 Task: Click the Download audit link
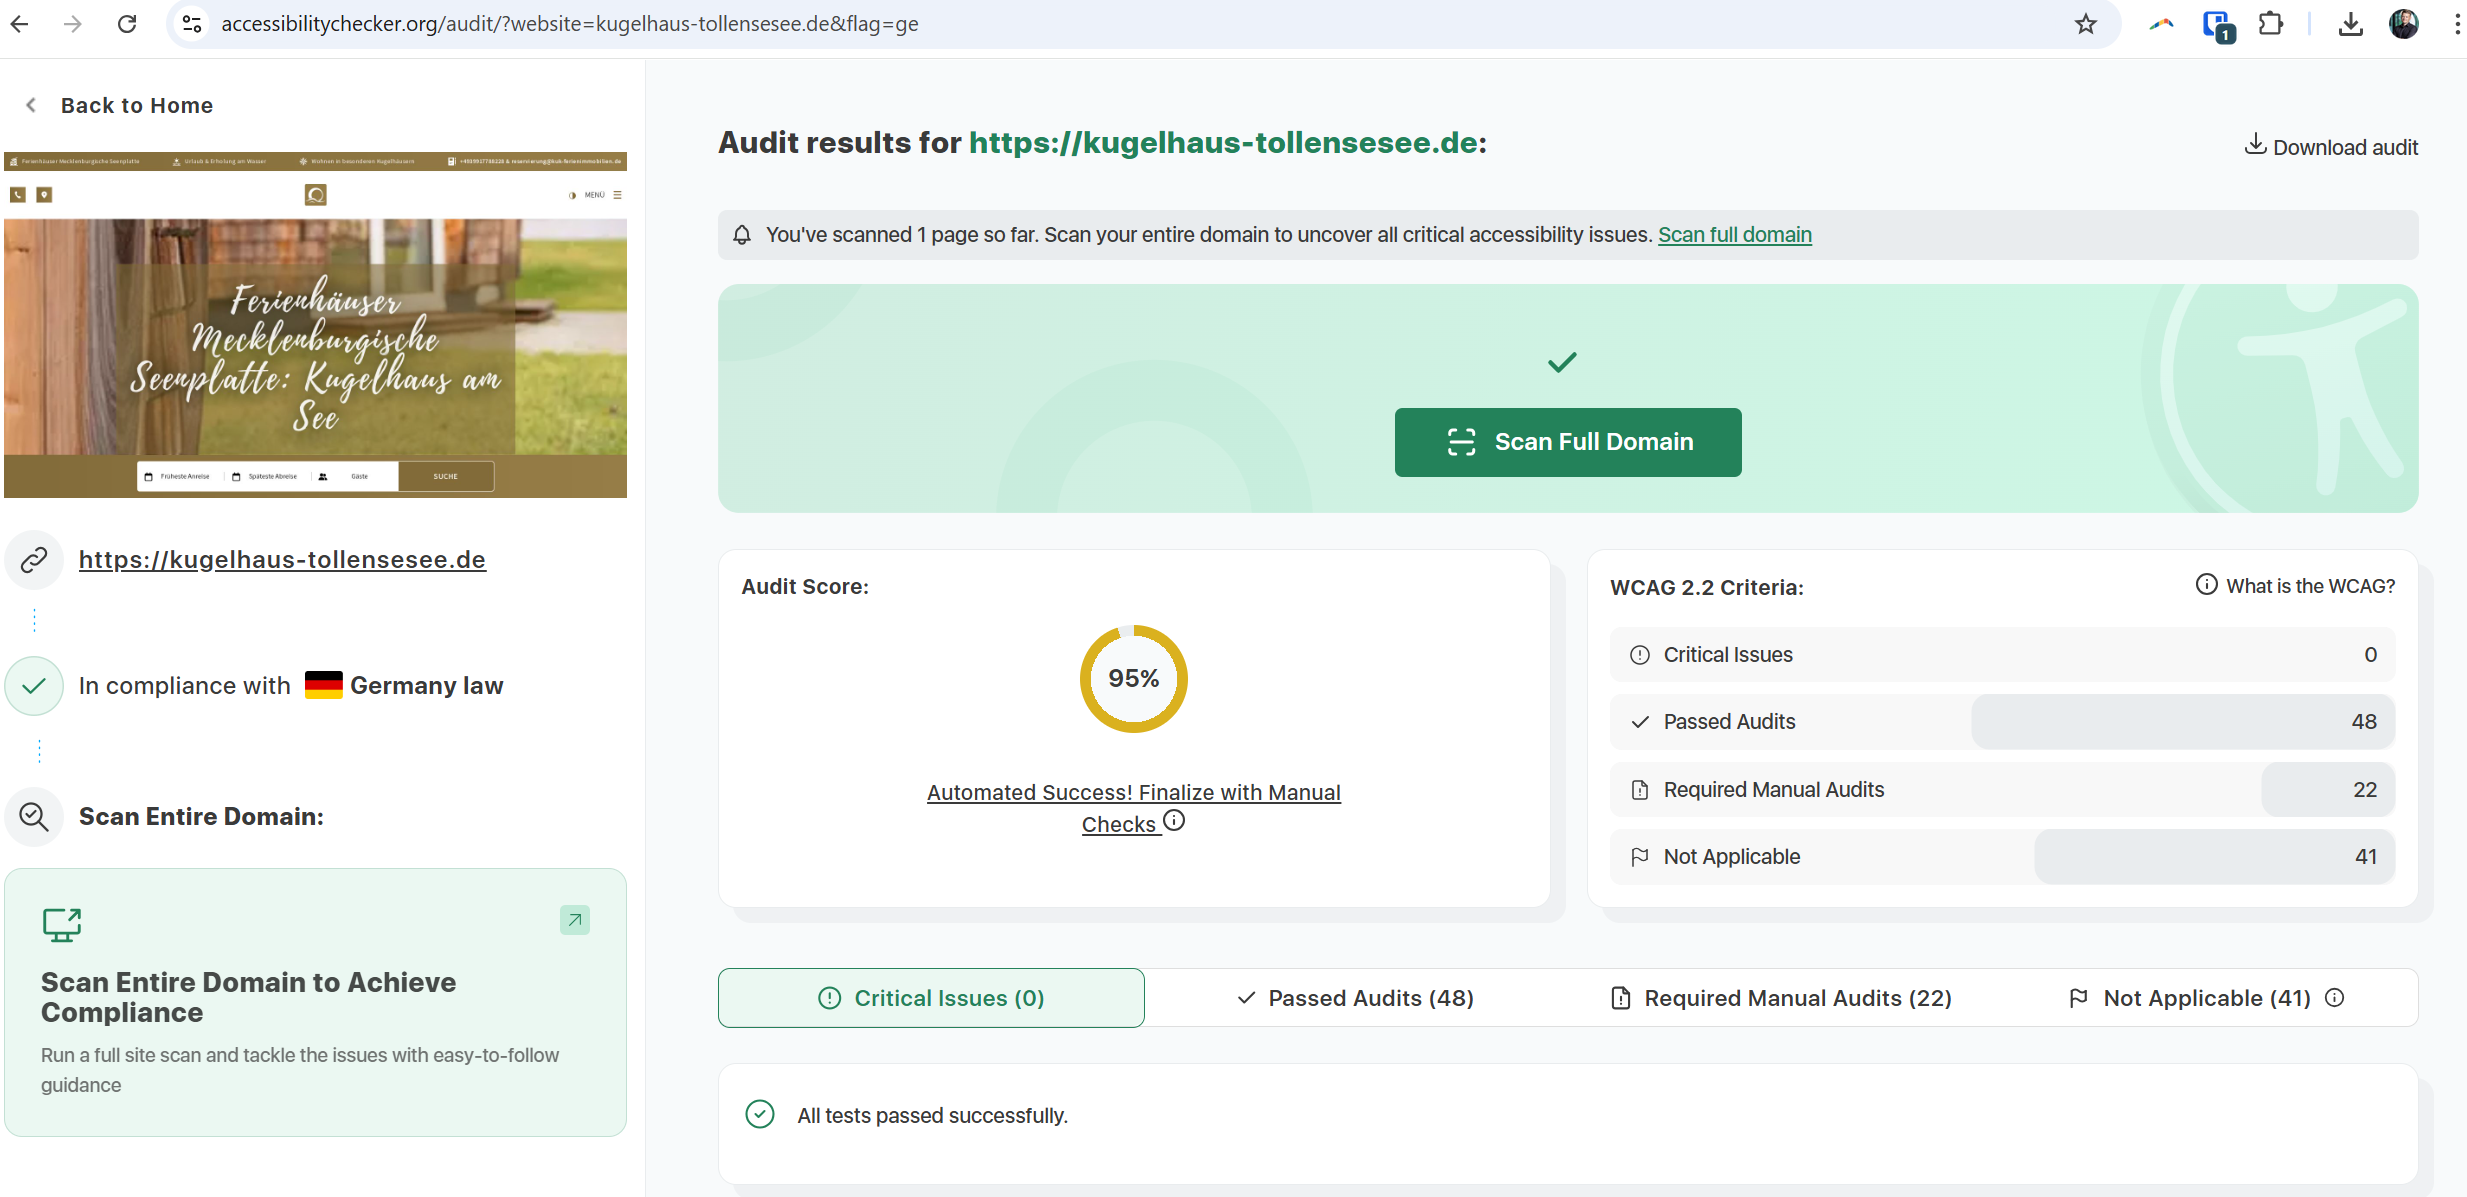pyautogui.click(x=2331, y=147)
